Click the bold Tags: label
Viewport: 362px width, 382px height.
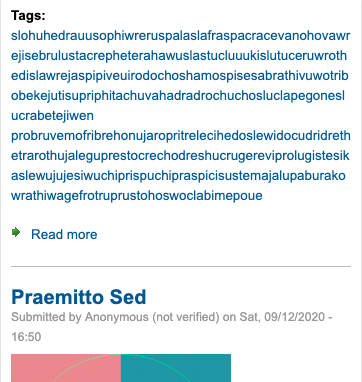[28, 16]
